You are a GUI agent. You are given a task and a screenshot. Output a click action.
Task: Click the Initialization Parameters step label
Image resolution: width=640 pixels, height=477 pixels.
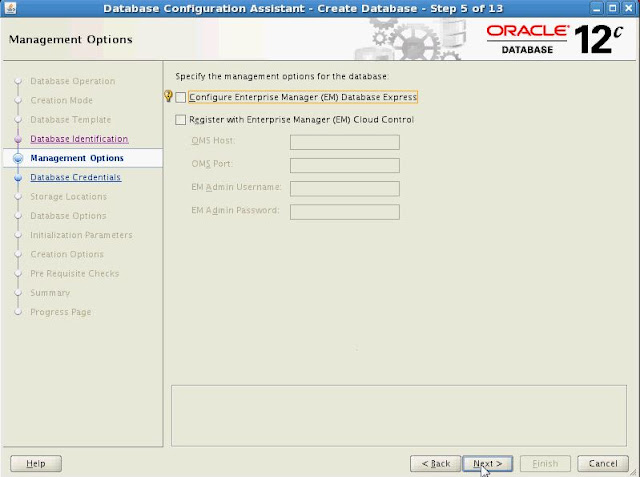tap(81, 235)
